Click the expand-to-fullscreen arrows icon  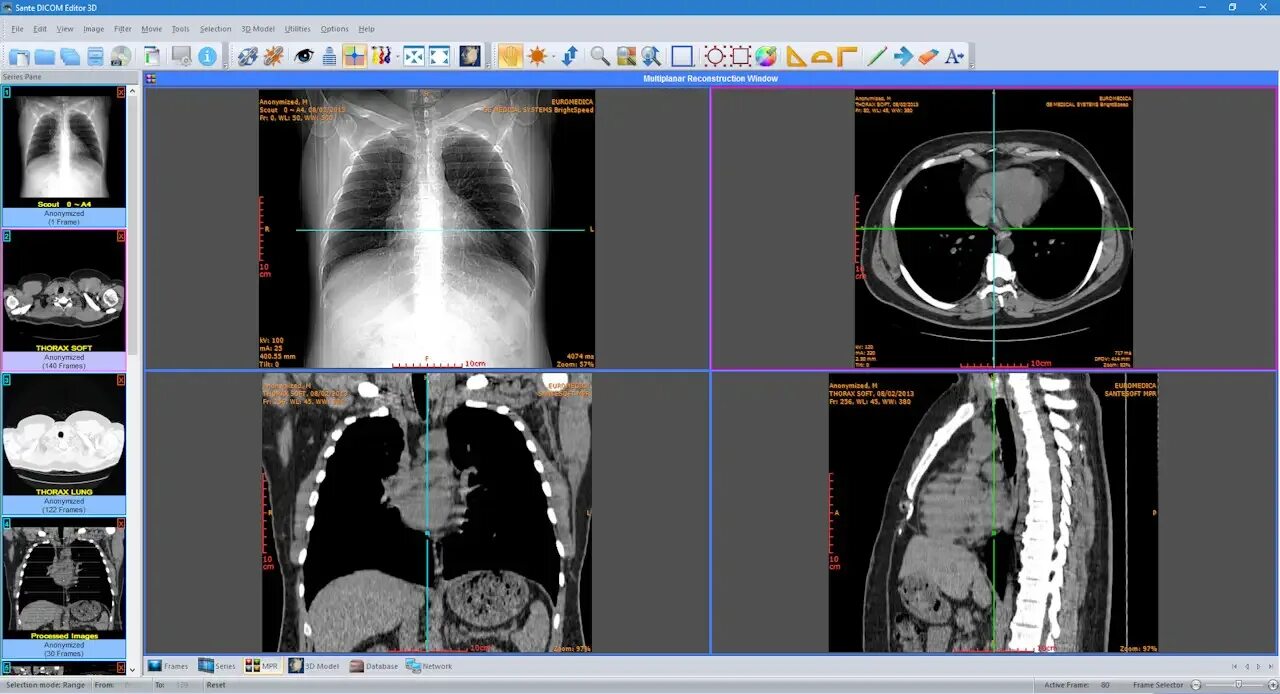coord(439,56)
